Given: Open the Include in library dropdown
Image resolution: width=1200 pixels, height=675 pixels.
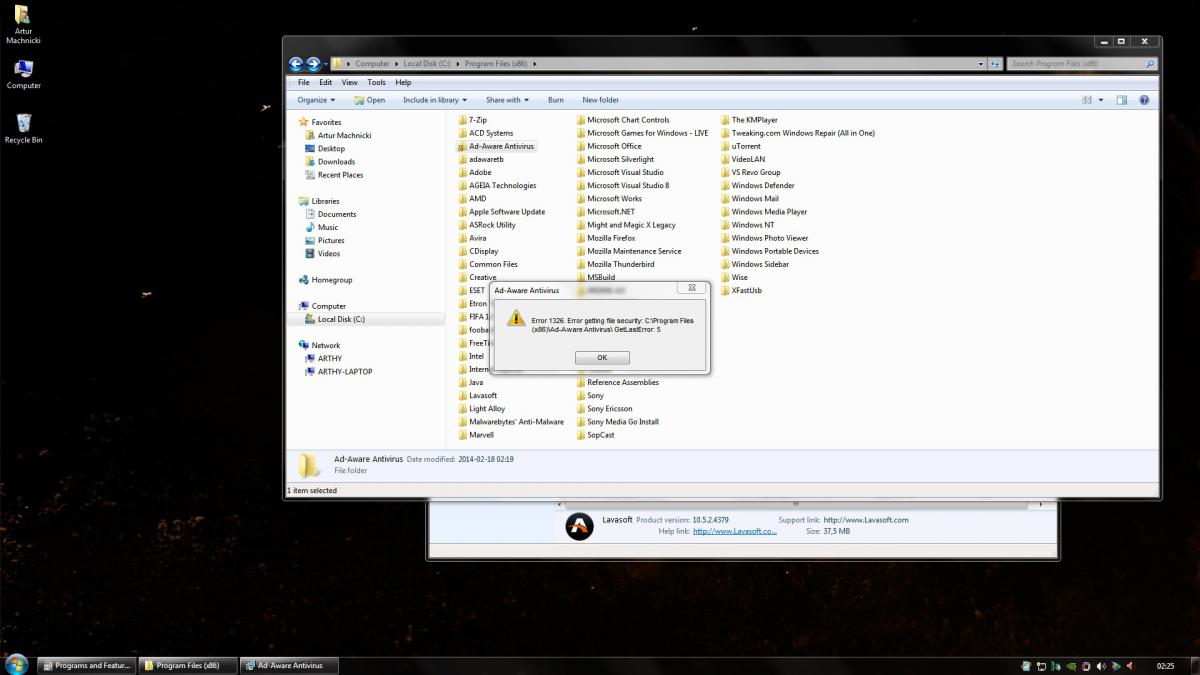Looking at the screenshot, I should (435, 100).
